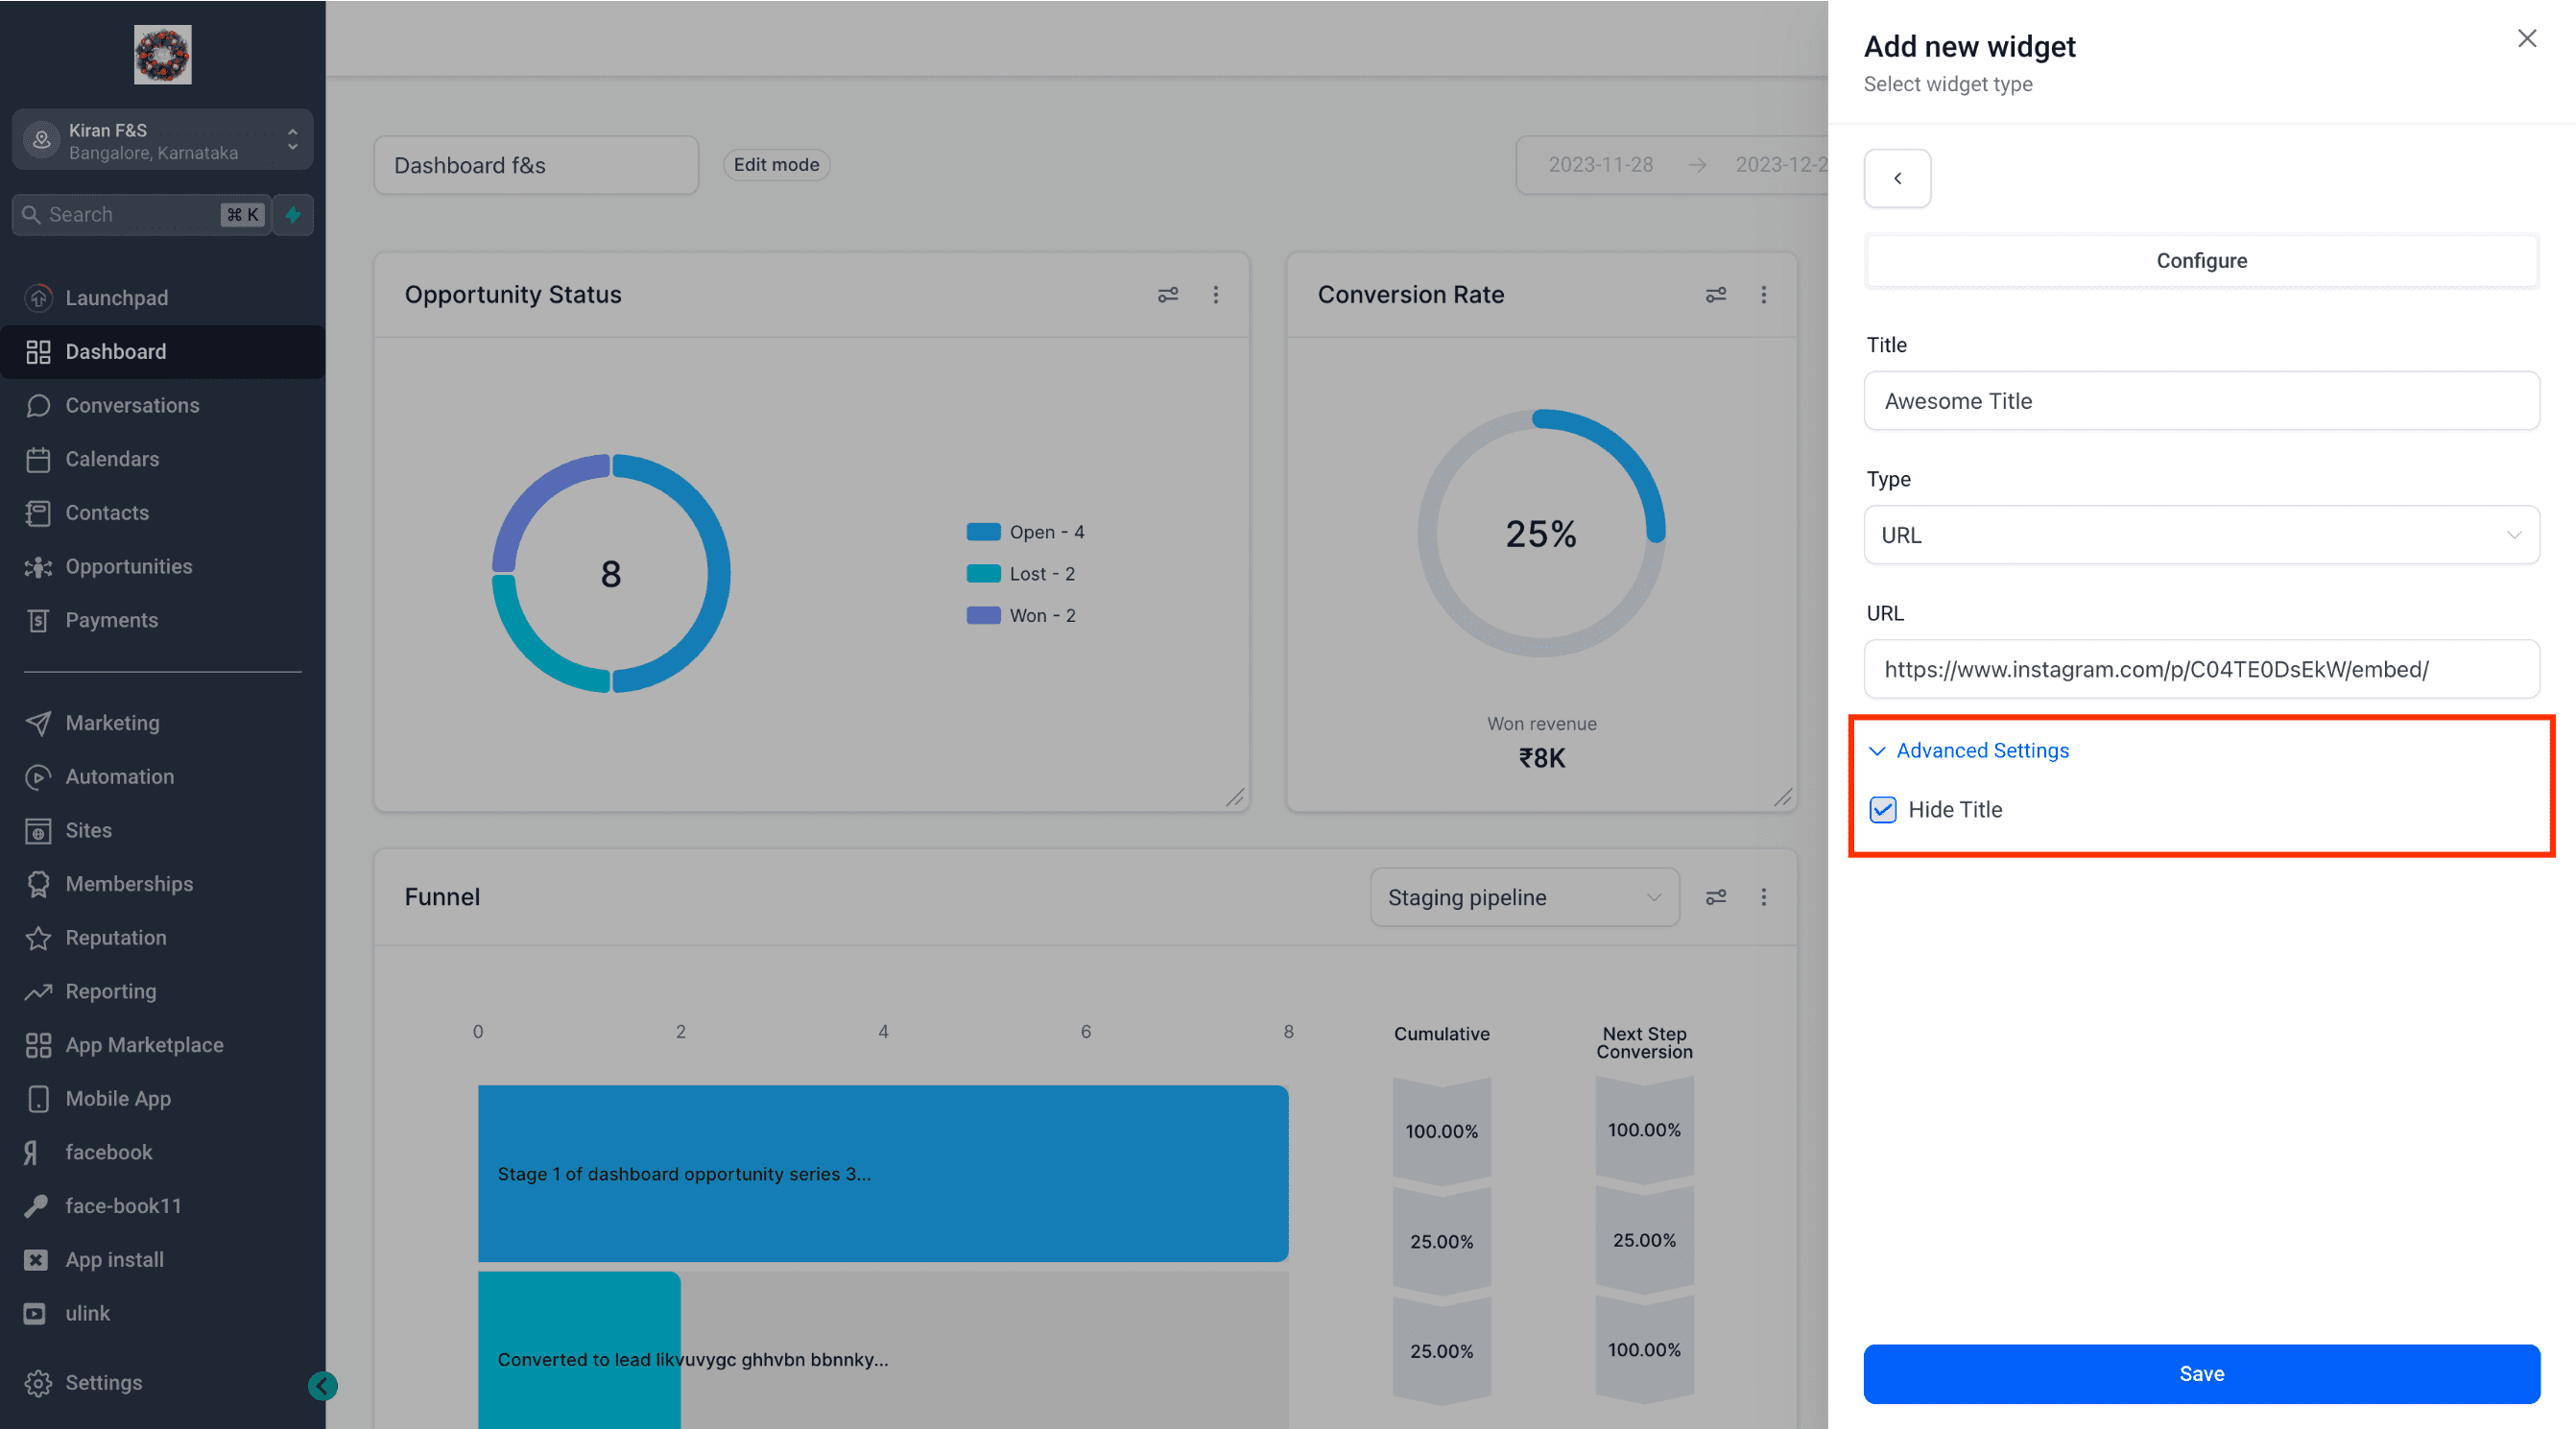Uncheck the Hide Title checkbox
The image size is (2576, 1429).
click(x=1883, y=809)
